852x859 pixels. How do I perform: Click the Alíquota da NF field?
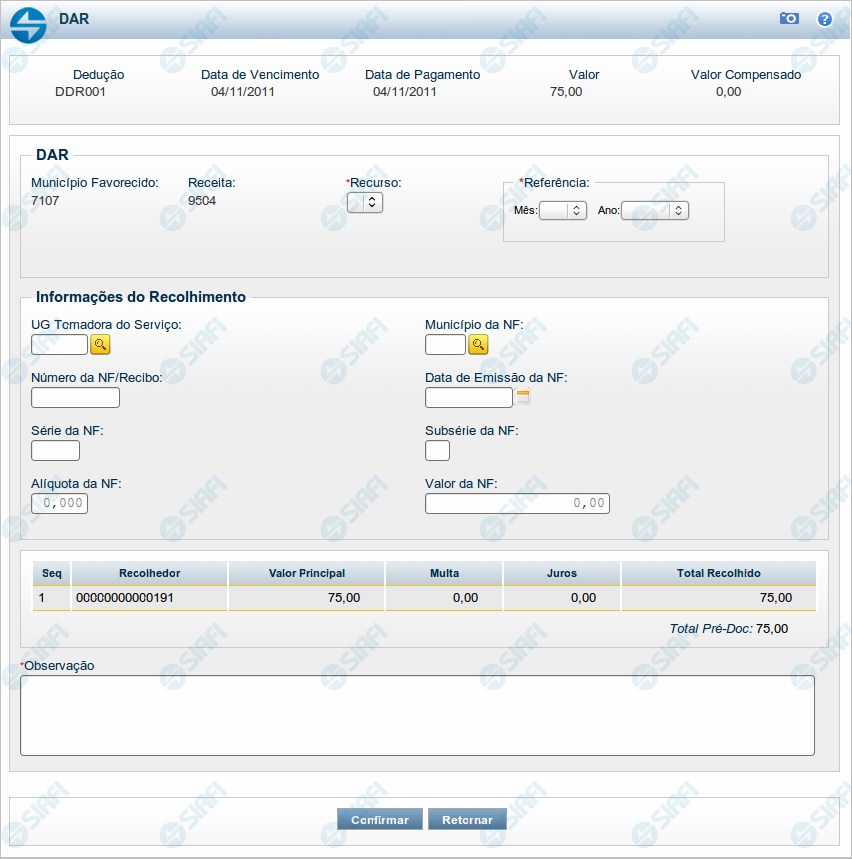59,503
